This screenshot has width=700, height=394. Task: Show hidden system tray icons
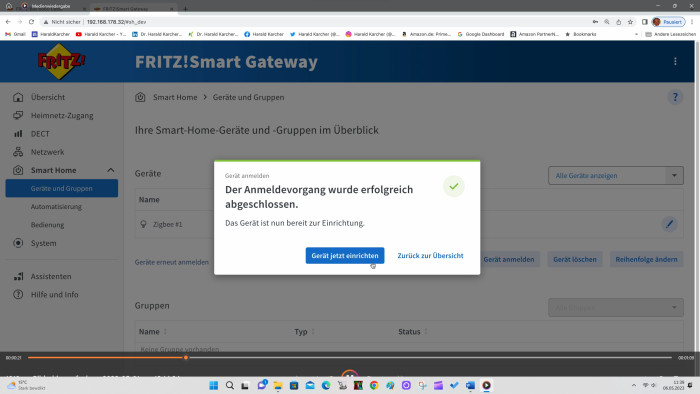point(634,385)
